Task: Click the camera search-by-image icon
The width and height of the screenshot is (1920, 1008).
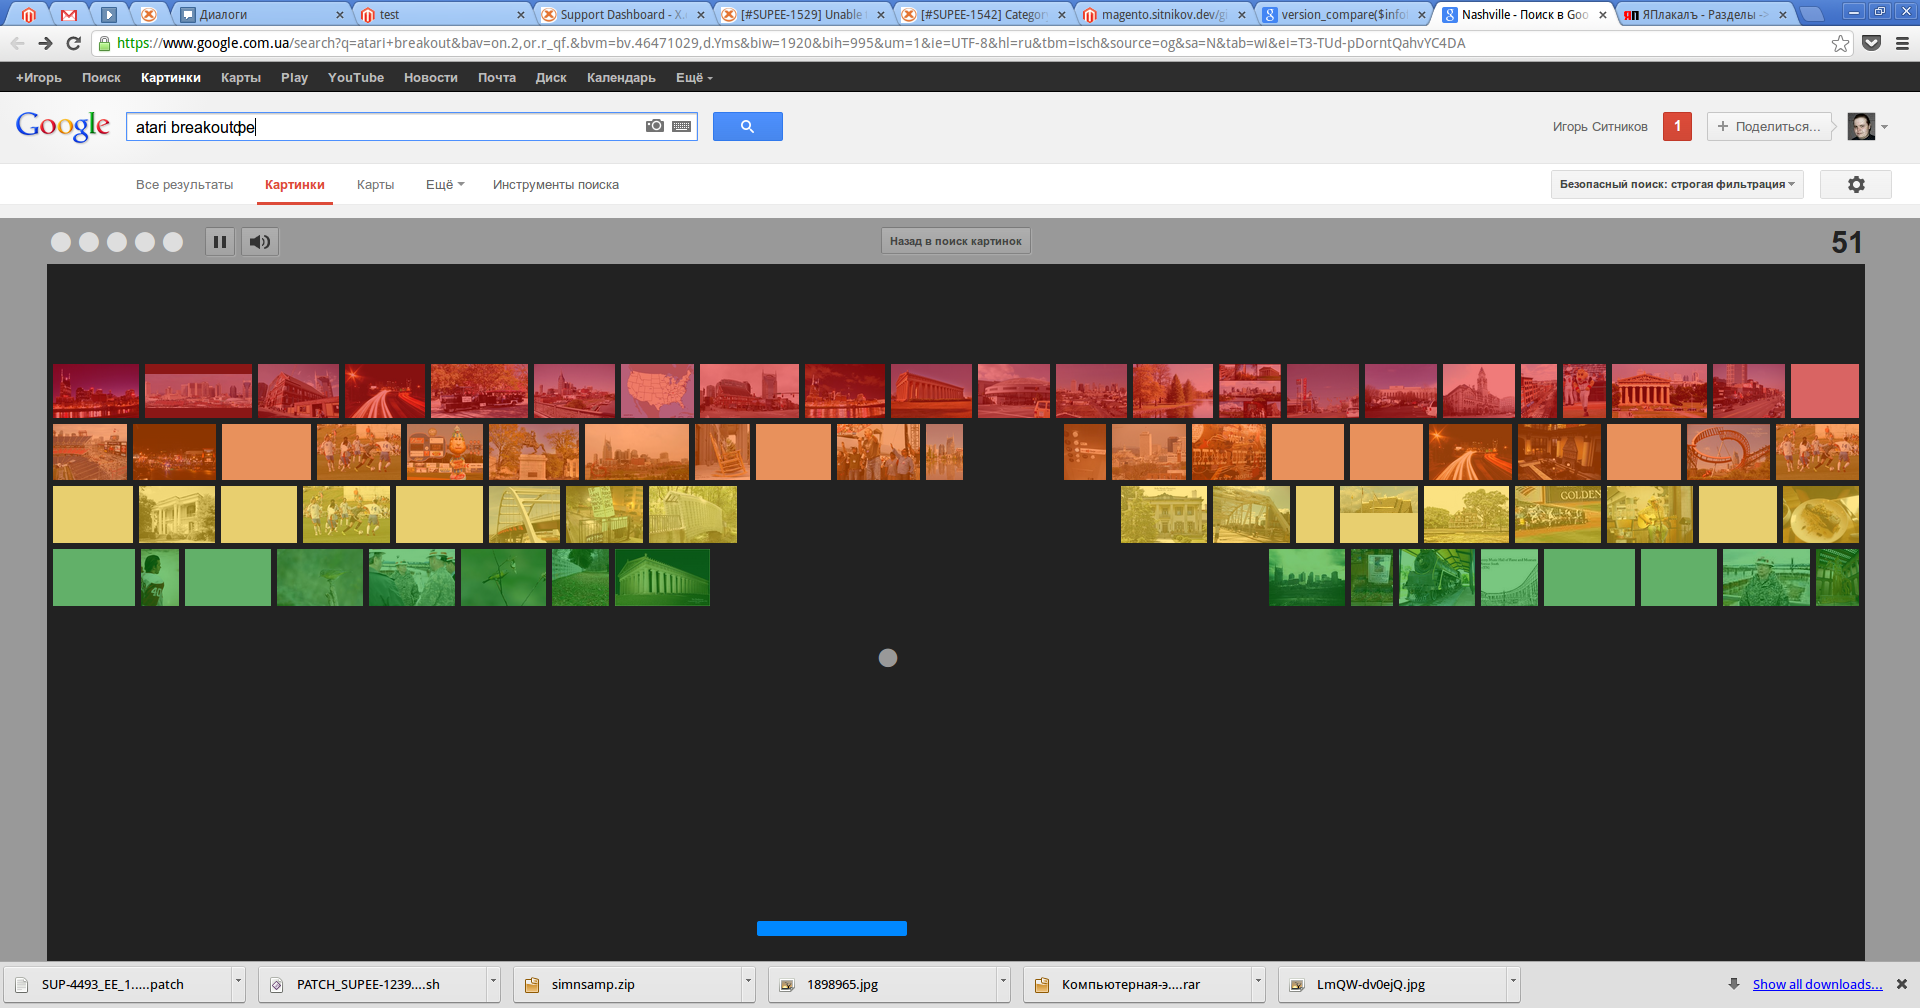Action: pos(655,126)
